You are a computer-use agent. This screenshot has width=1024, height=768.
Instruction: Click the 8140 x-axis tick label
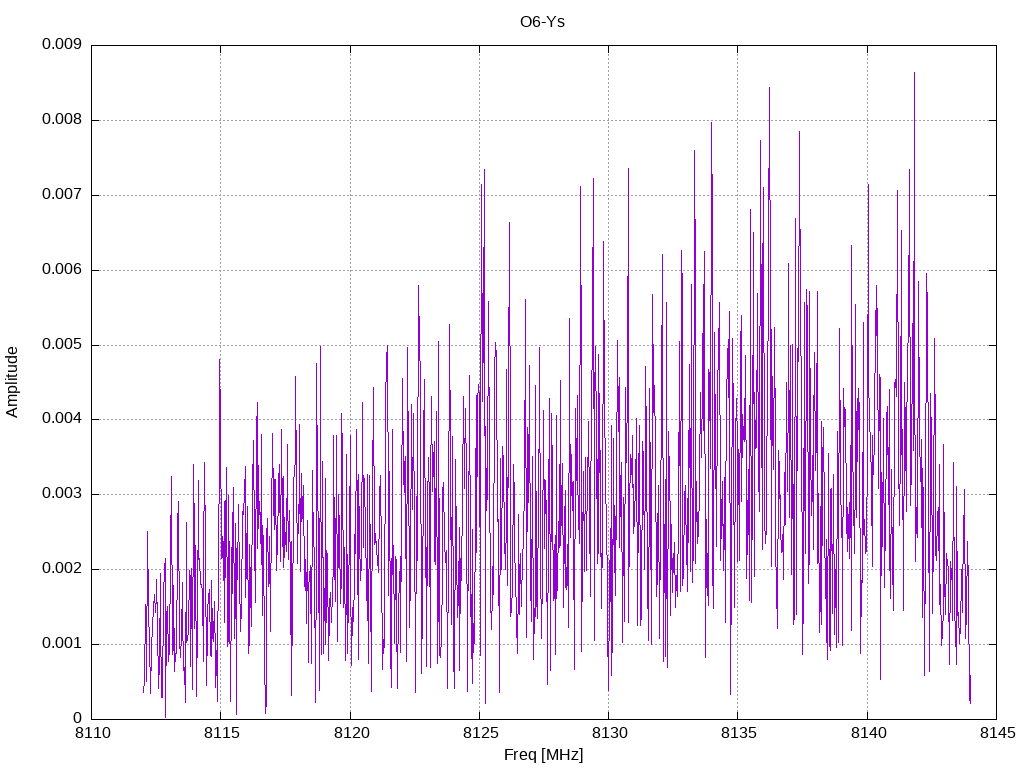(x=868, y=733)
